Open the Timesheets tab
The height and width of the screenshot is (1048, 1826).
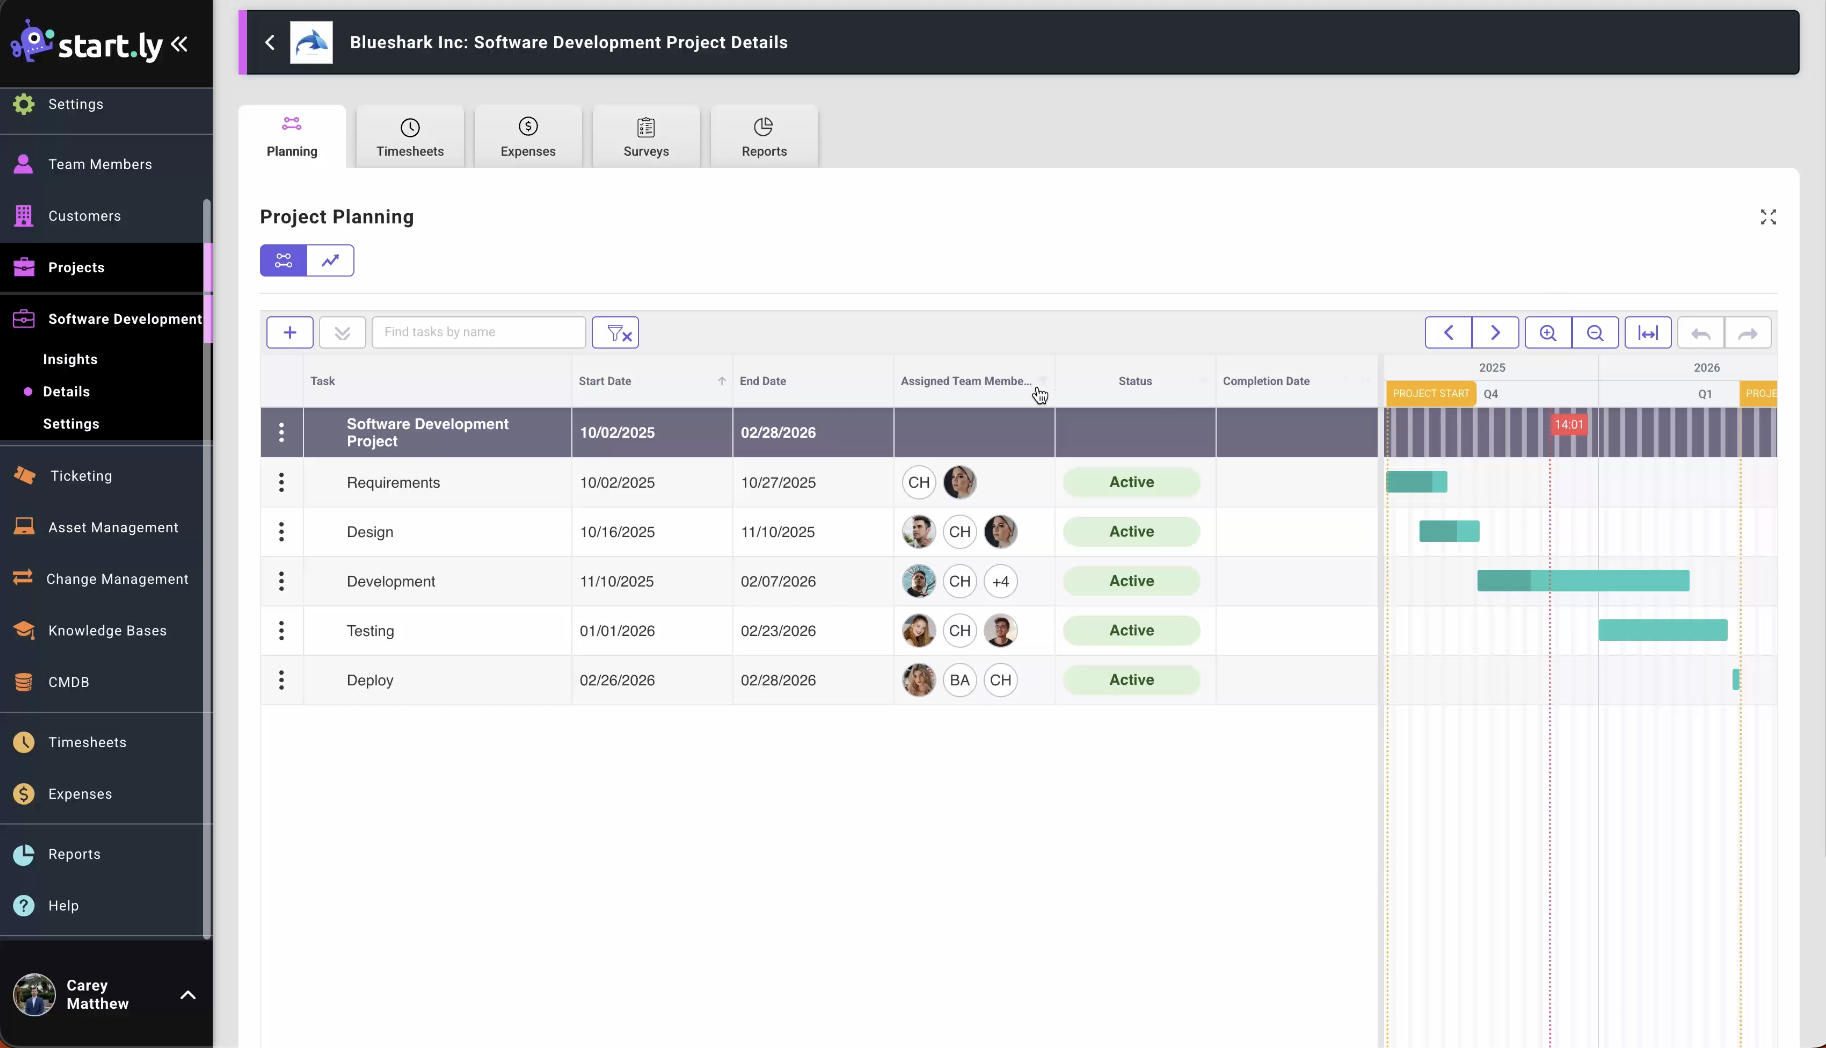point(410,137)
